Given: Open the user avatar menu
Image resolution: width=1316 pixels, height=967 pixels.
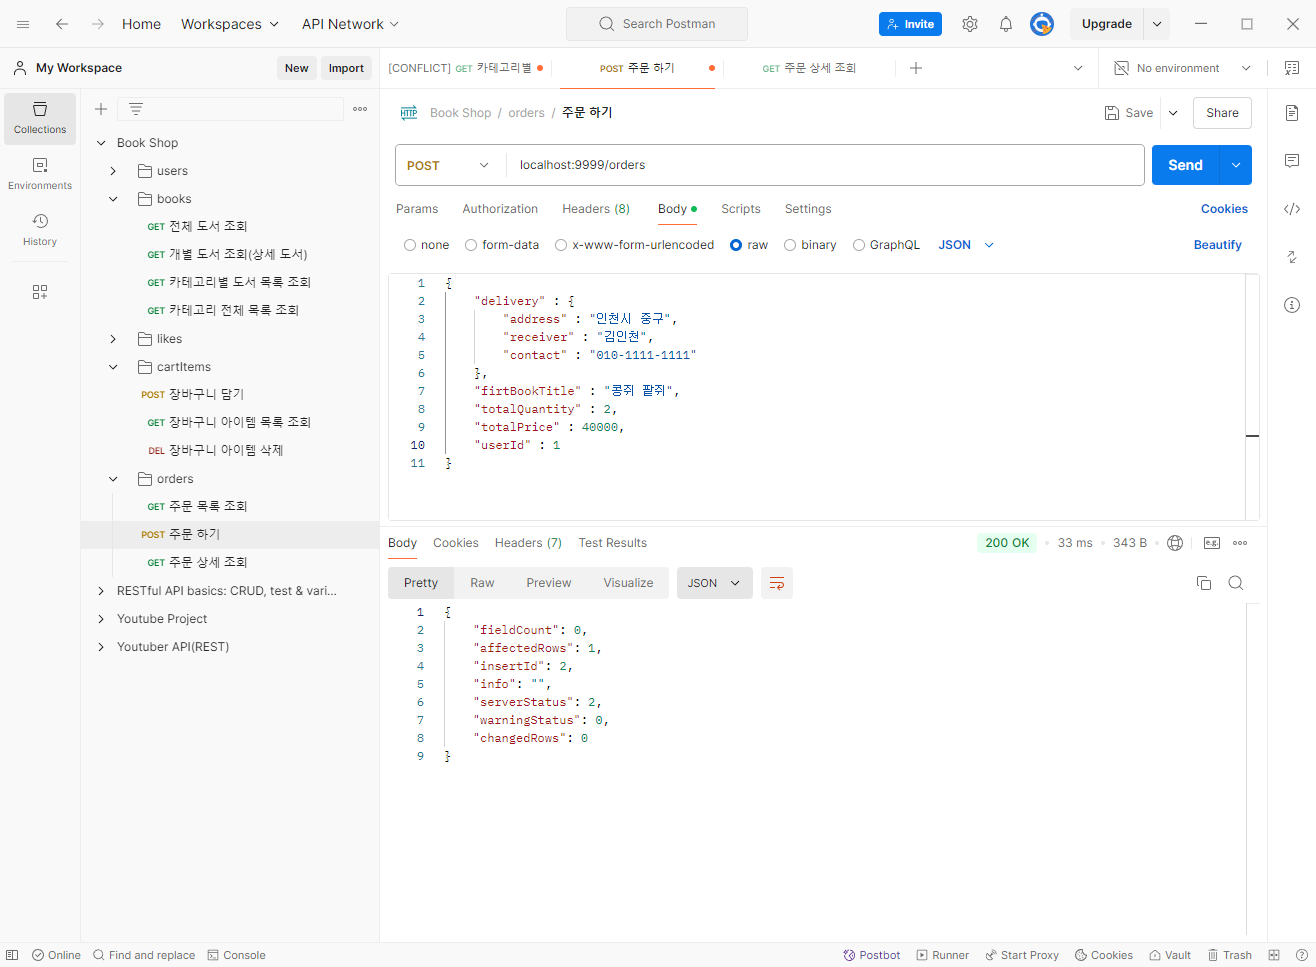Looking at the screenshot, I should (x=1042, y=24).
